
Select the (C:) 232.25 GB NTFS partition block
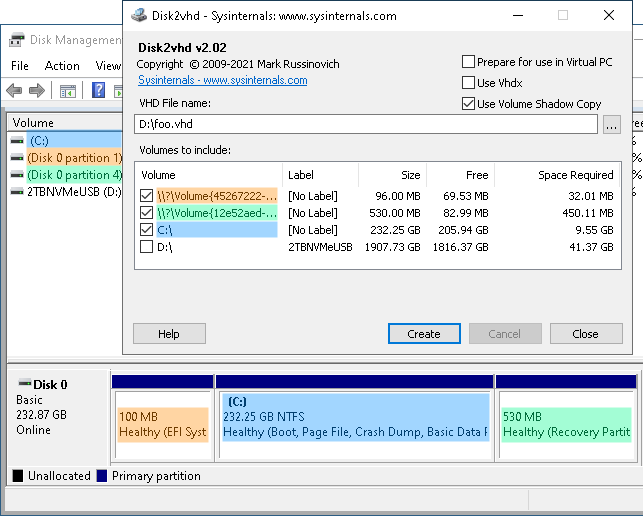(x=356, y=425)
